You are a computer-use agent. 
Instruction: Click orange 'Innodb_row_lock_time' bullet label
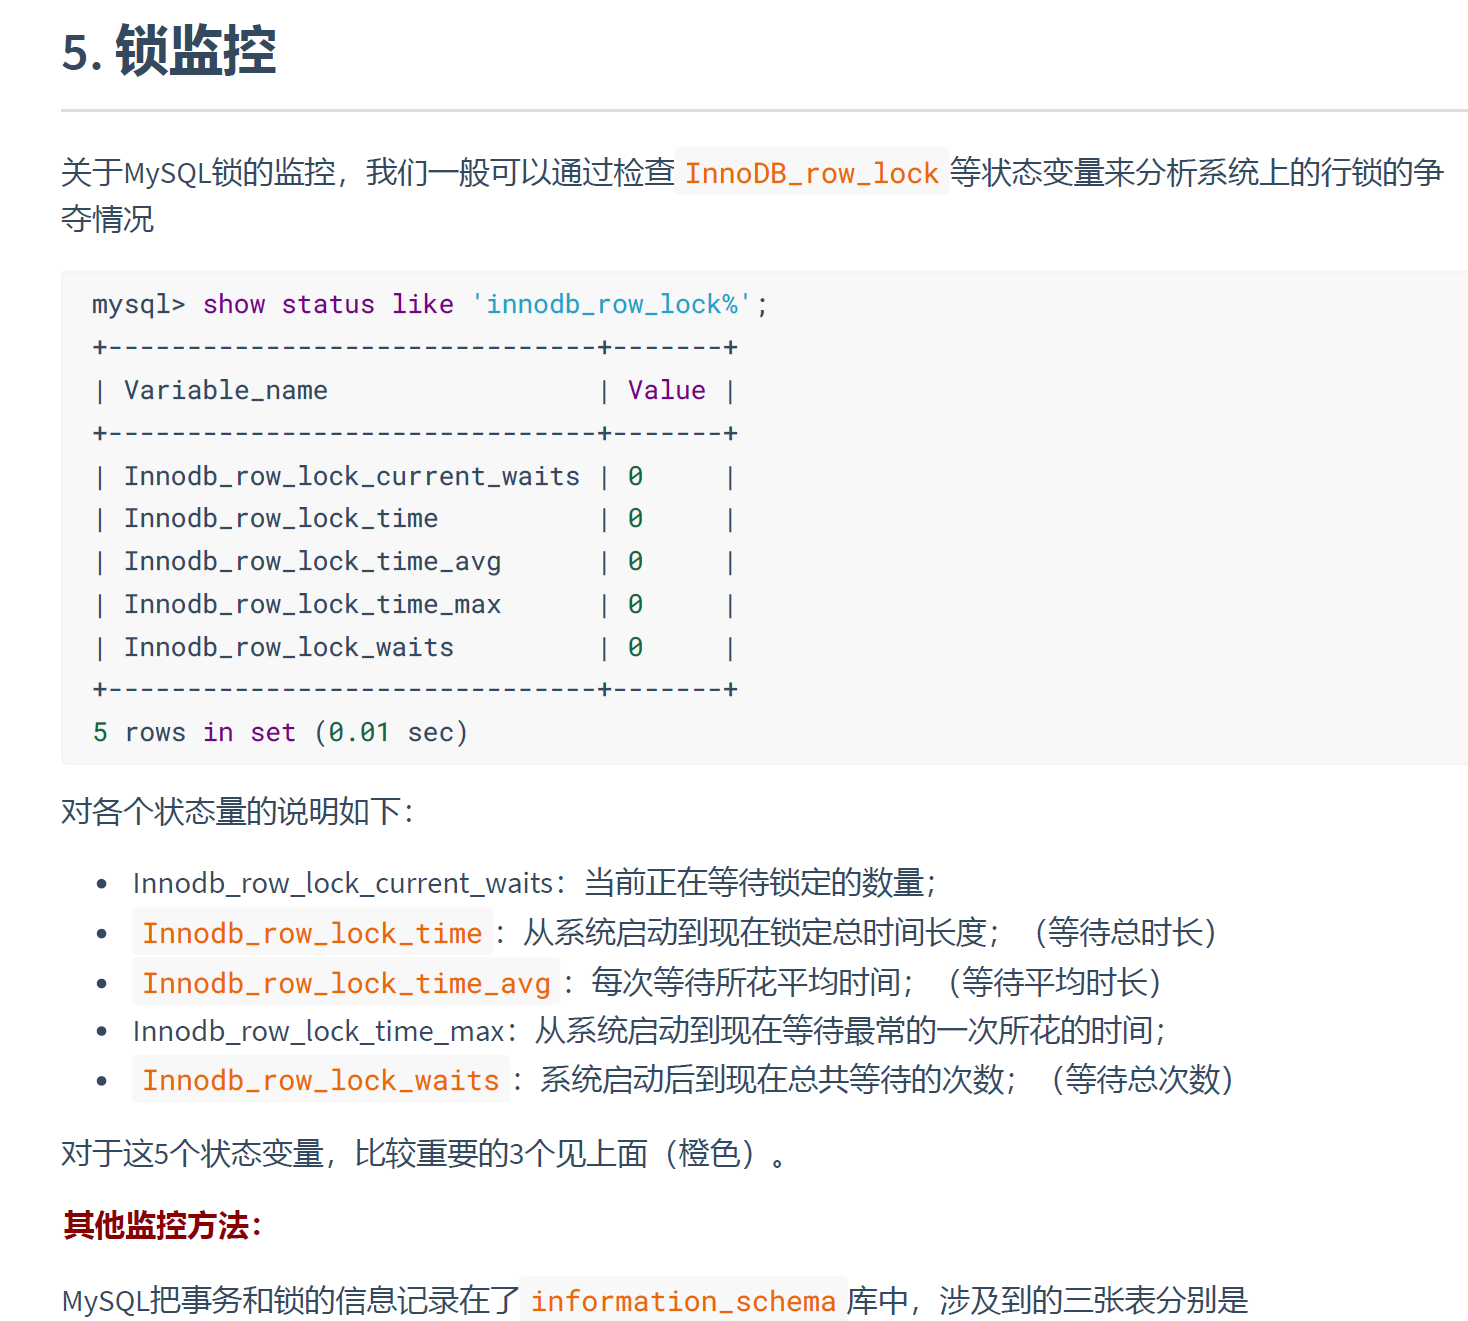pyautogui.click(x=312, y=933)
